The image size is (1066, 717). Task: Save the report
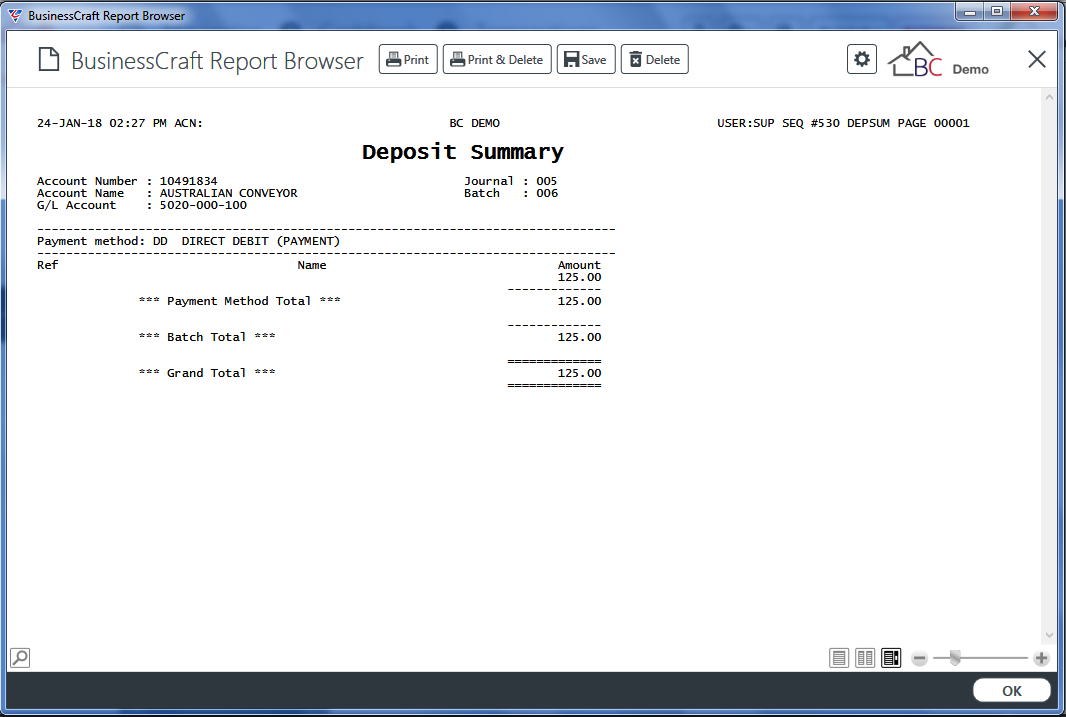pos(586,59)
